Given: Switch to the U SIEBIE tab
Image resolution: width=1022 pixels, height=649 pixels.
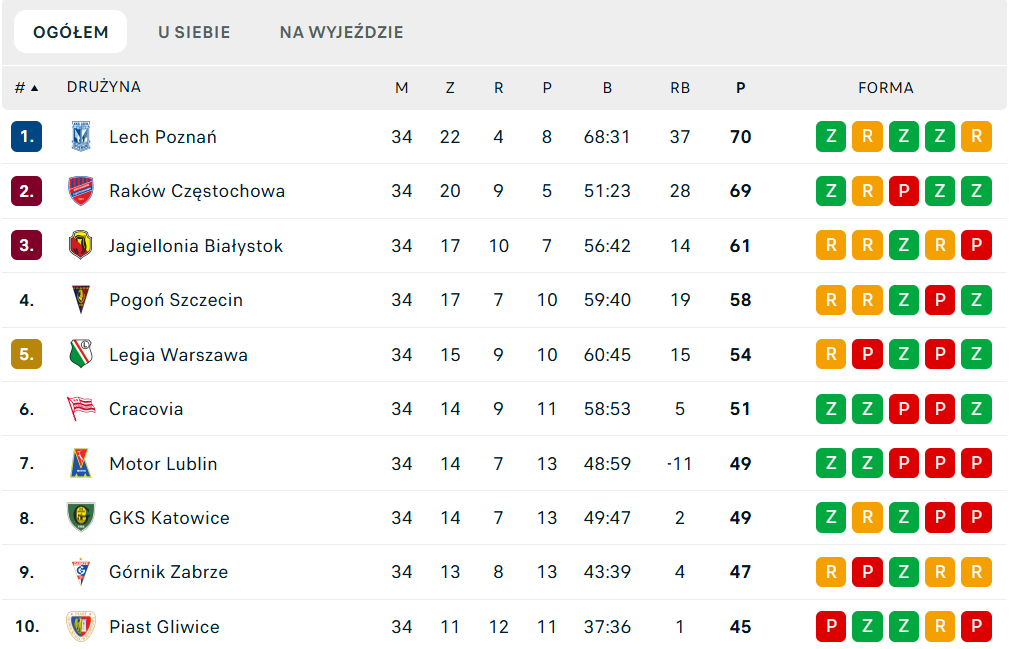Looking at the screenshot, I should click(194, 32).
